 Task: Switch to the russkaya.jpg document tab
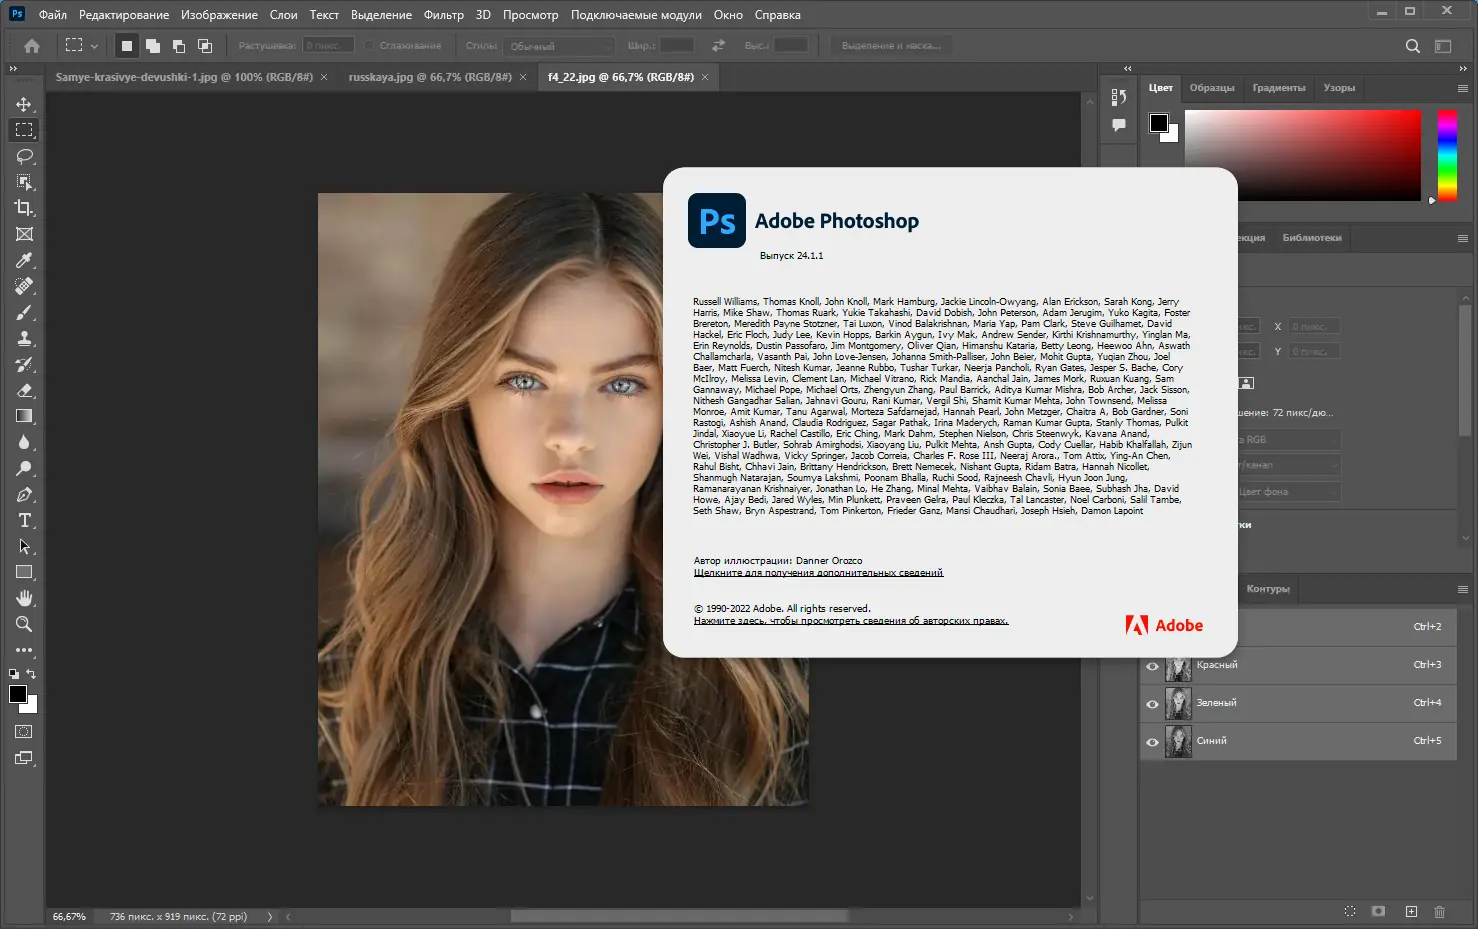click(429, 77)
